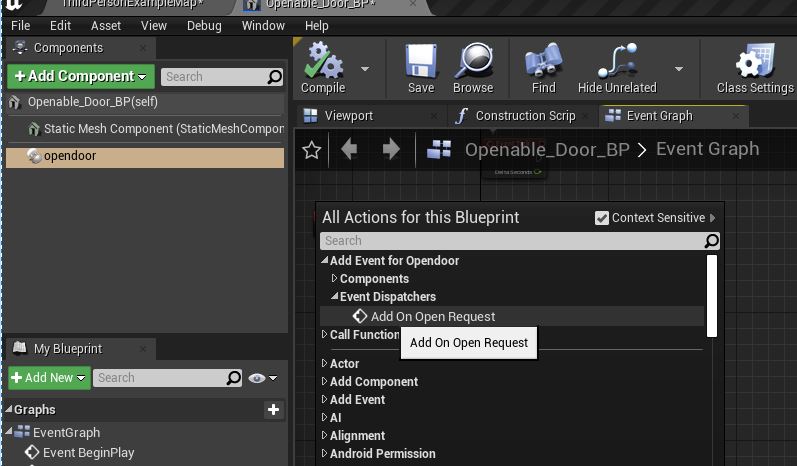The height and width of the screenshot is (466, 797).
Task: Add a new graph with plus button
Action: 273,410
